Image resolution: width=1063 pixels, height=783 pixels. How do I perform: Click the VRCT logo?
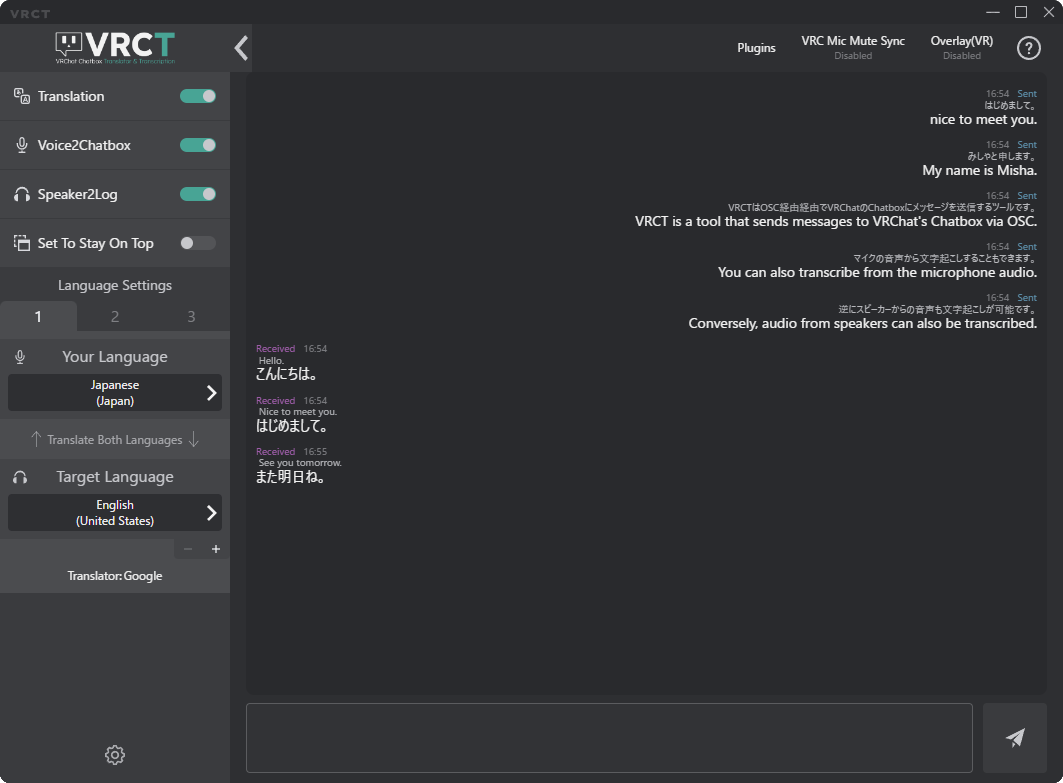(115, 47)
